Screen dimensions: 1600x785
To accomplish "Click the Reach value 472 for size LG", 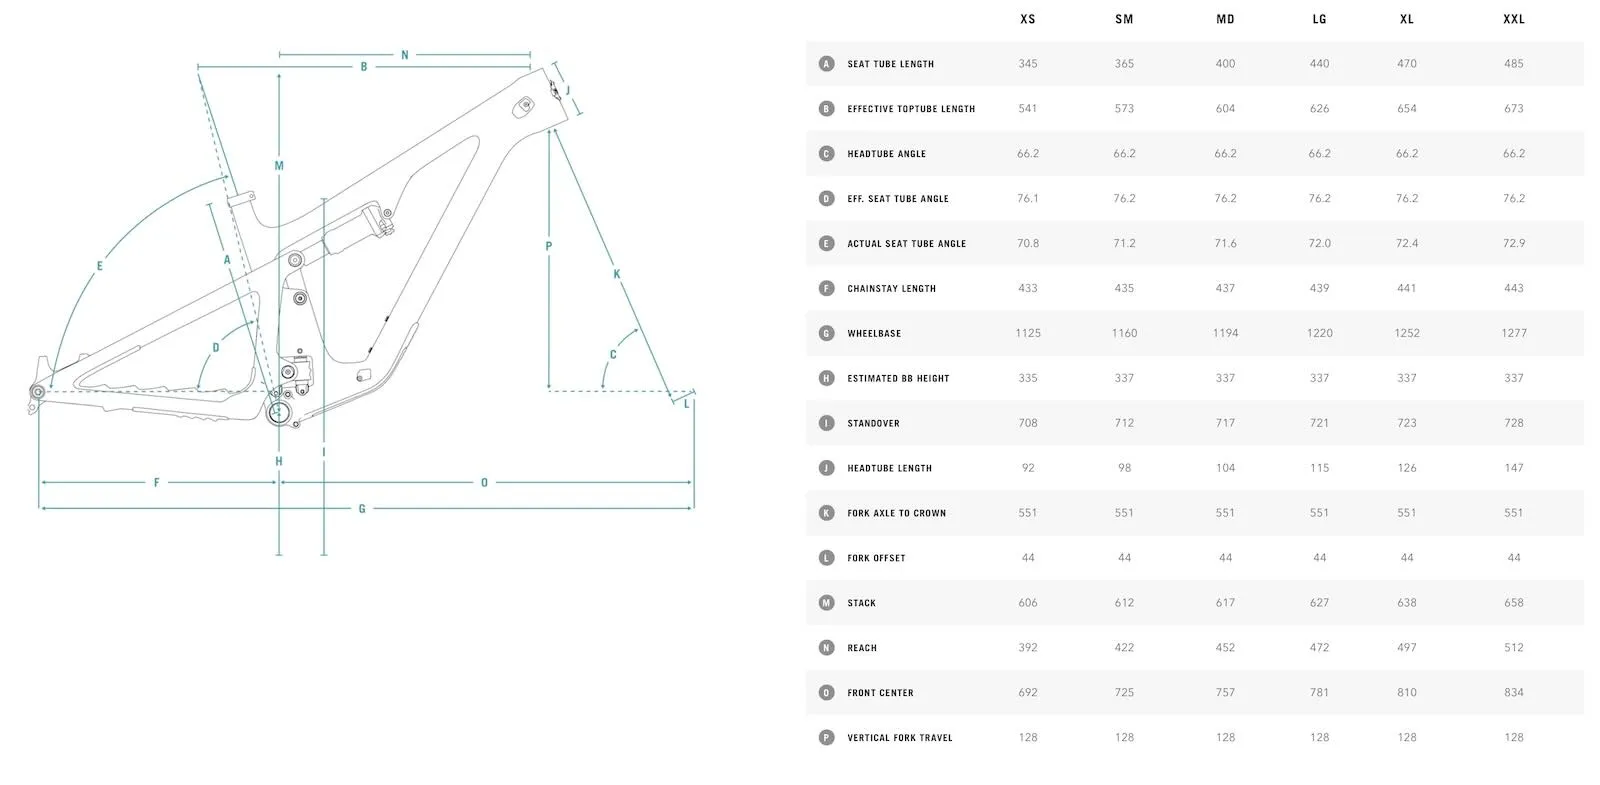I will pos(1319,648).
